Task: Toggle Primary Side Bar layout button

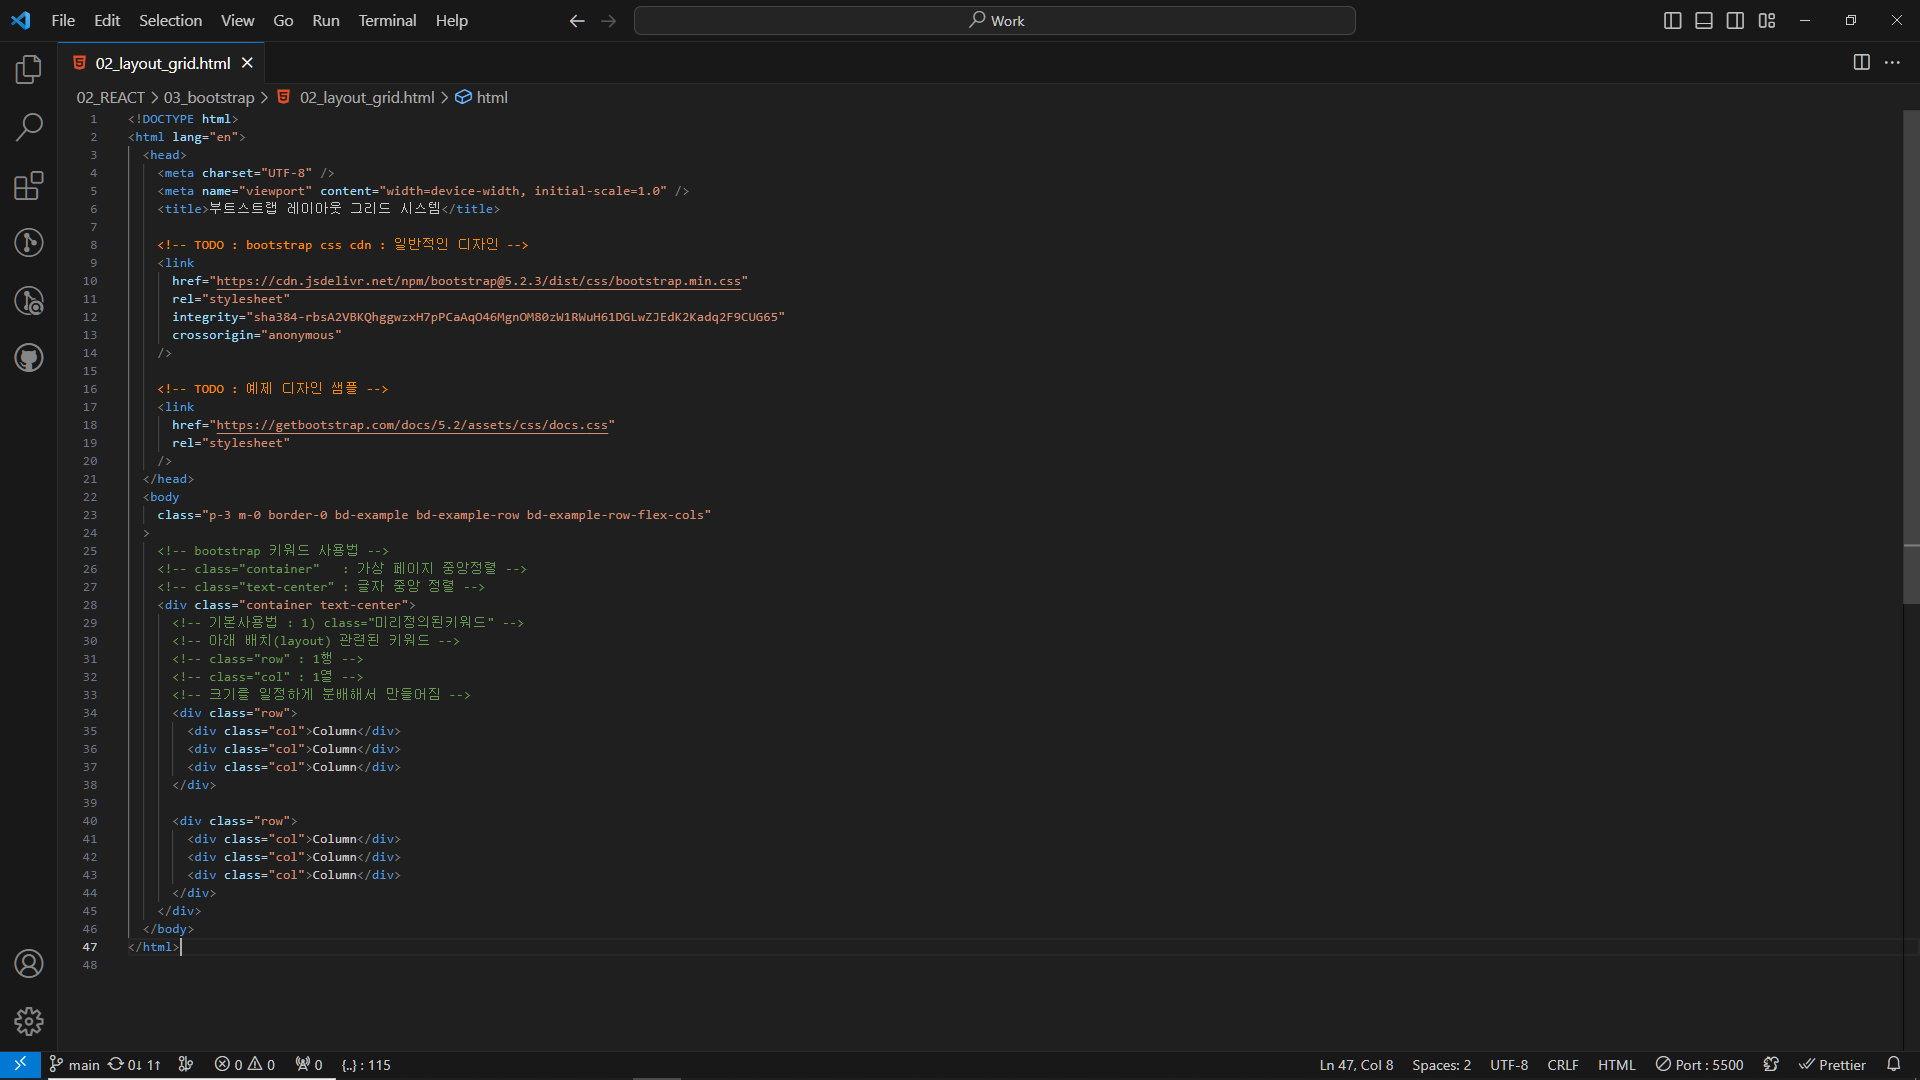Action: click(1672, 21)
